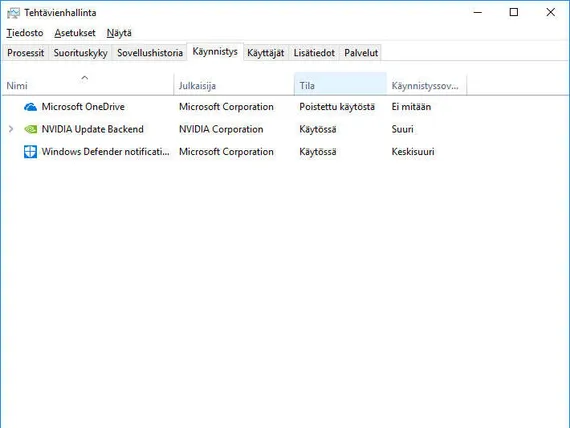Image resolution: width=570 pixels, height=428 pixels.
Task: Click NVIDIA Corporation publisher cell
Action: pos(221,129)
